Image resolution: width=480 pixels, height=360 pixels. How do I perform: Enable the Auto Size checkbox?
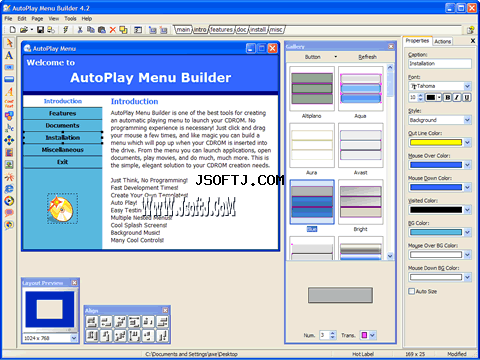(x=412, y=291)
